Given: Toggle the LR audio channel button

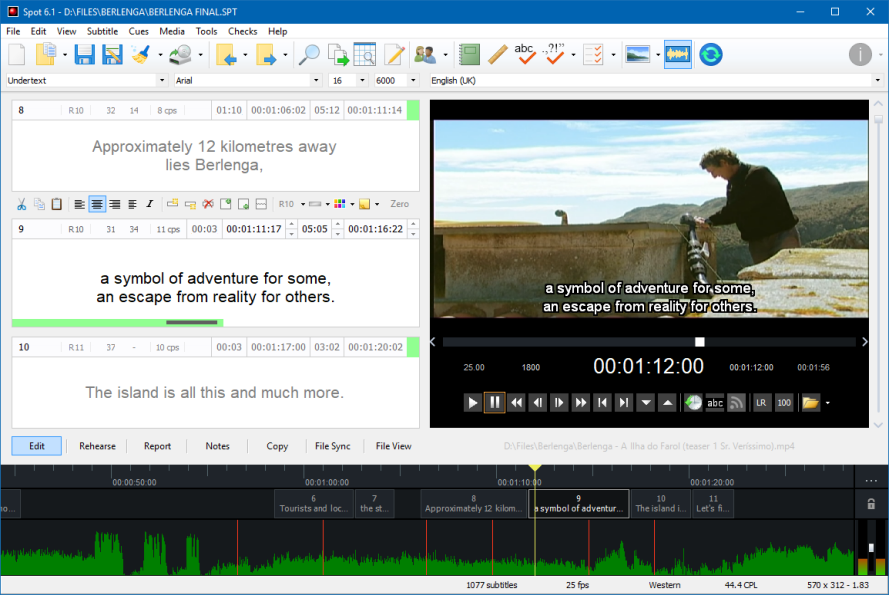Looking at the screenshot, I should 761,402.
